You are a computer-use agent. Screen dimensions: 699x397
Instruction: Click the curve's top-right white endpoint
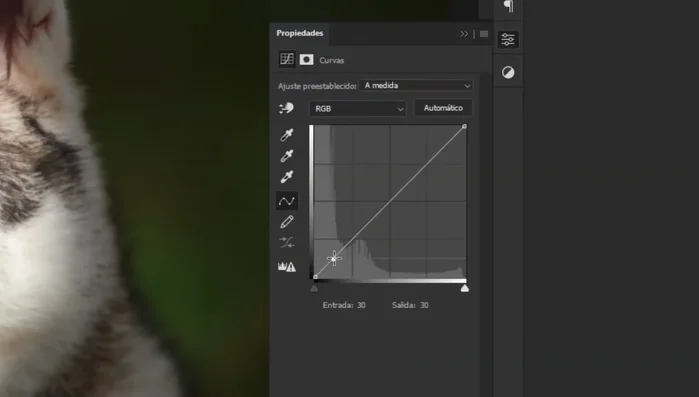464,127
